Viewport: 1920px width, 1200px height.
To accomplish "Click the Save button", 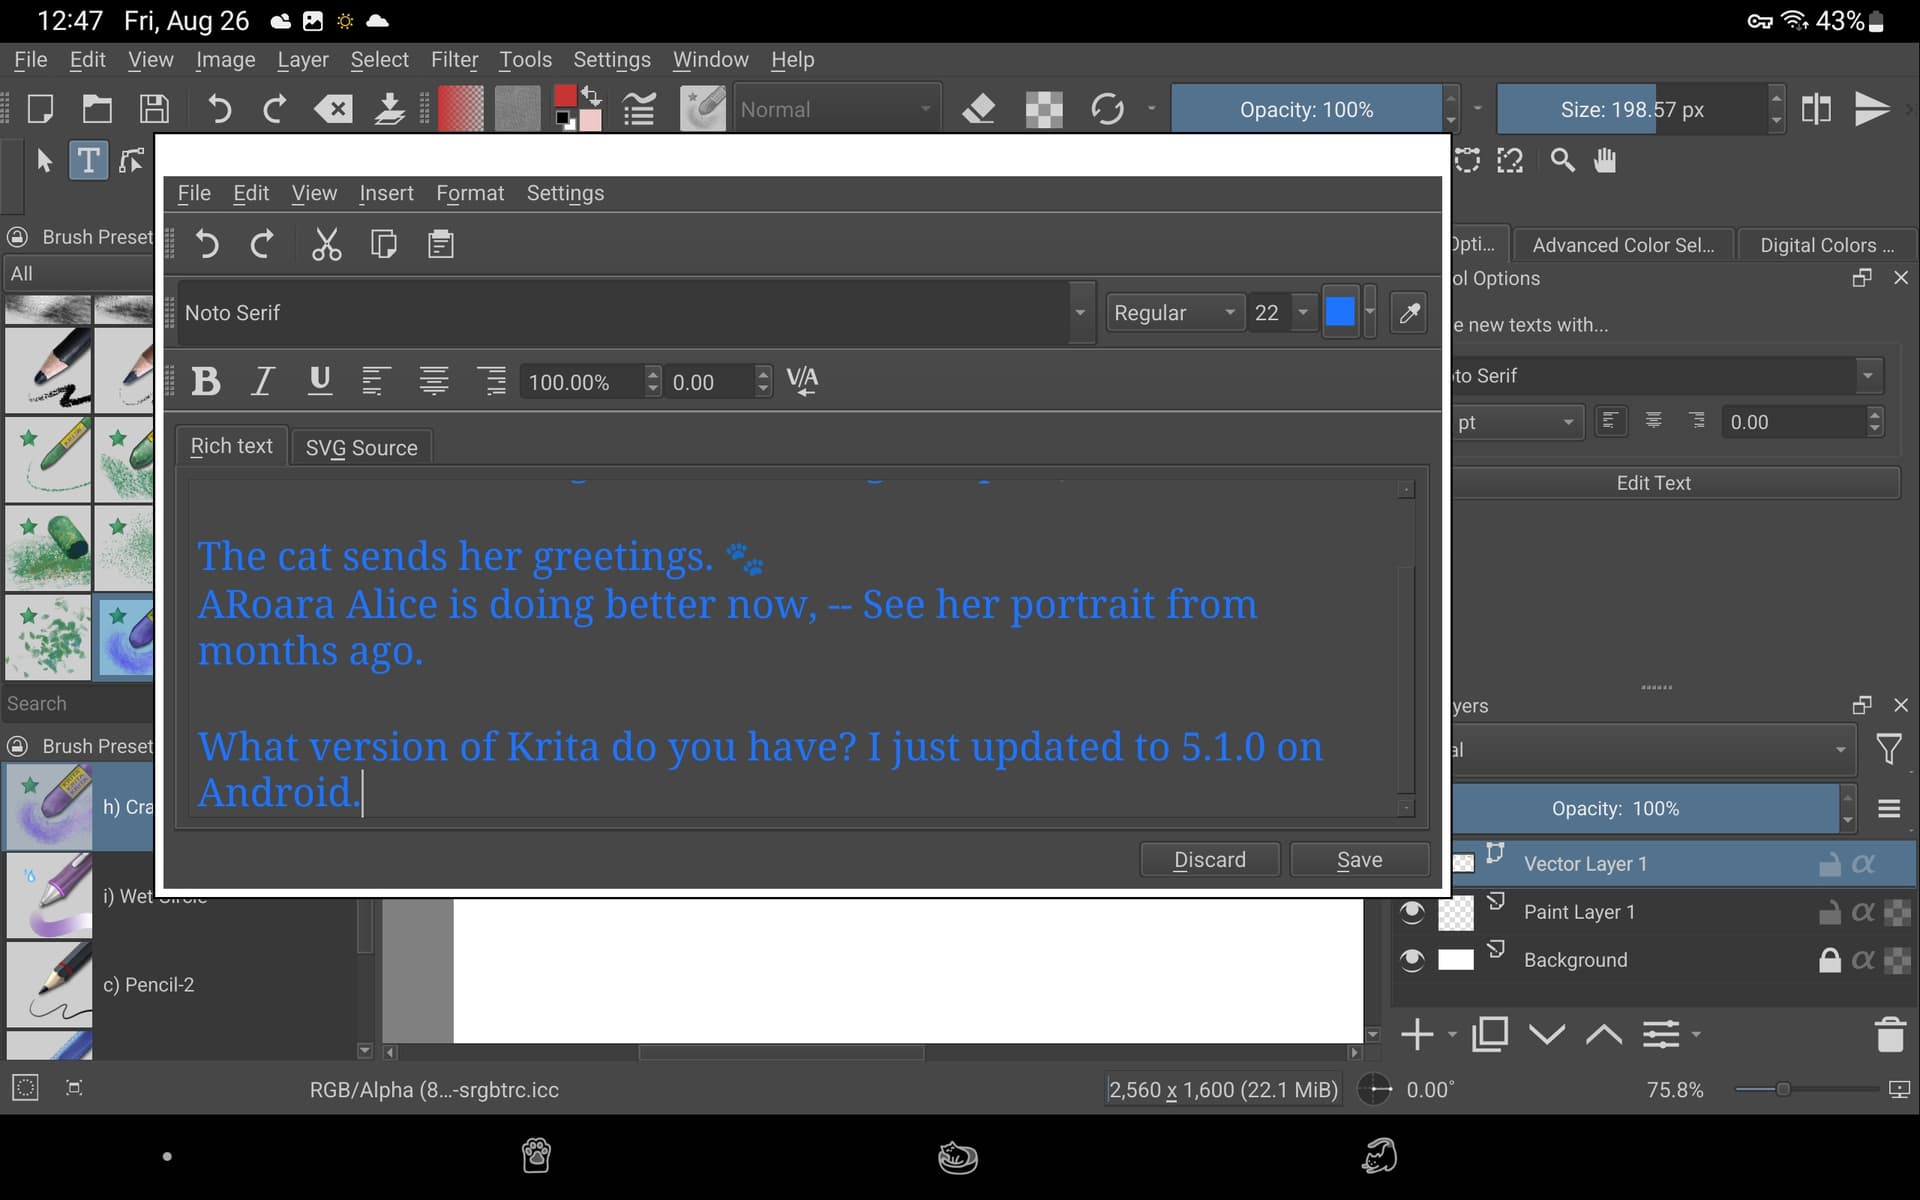I will (x=1359, y=860).
